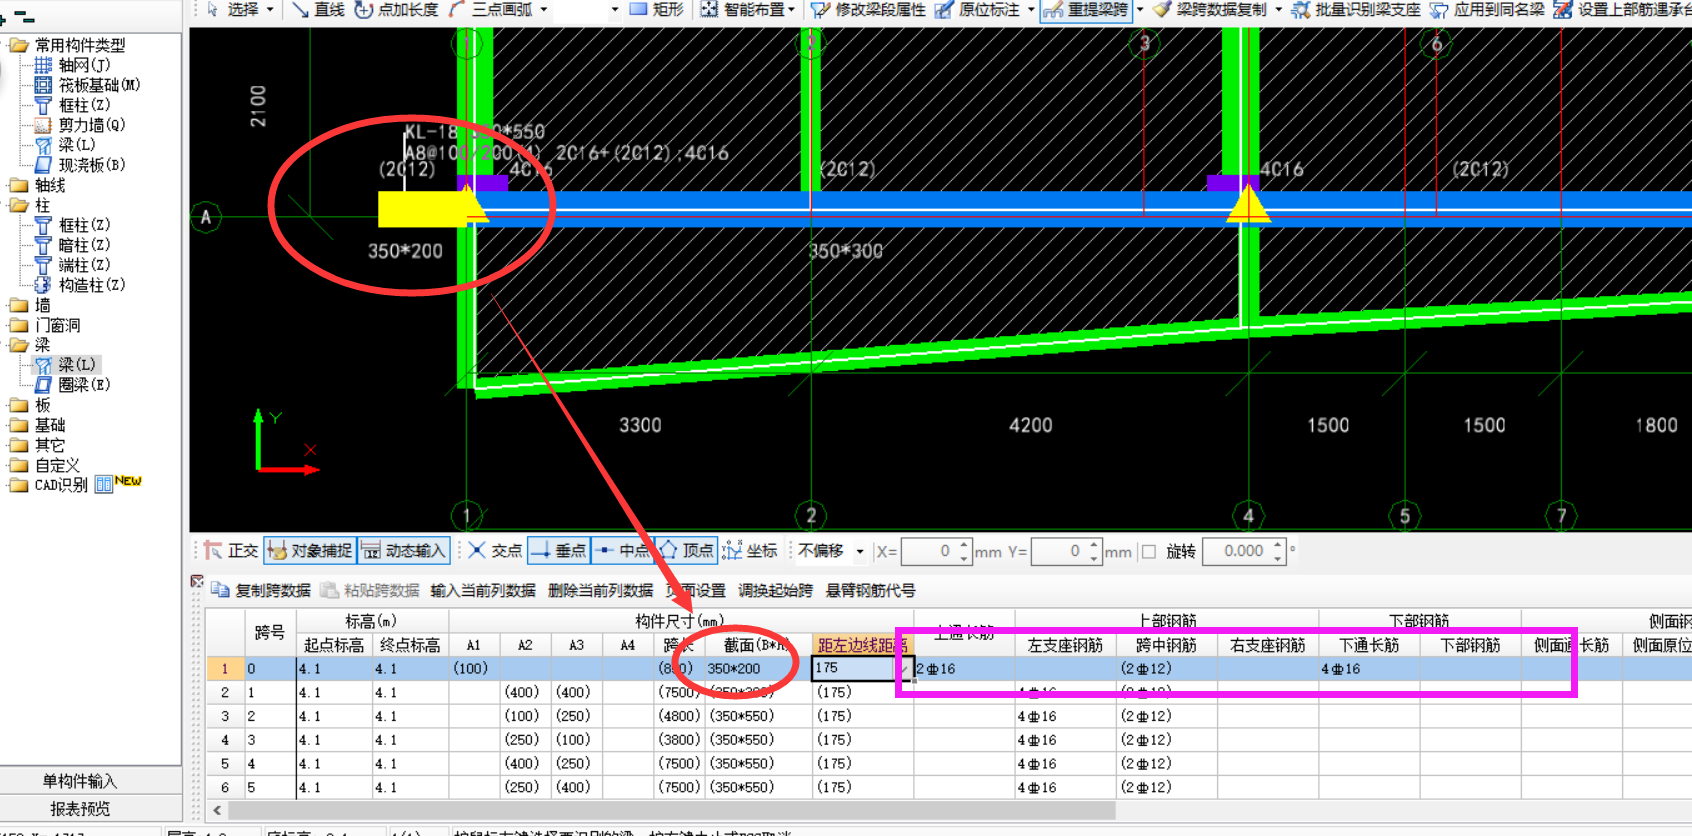Click 截面 cell 350*200 in row 1
The image size is (1692, 836).
tap(758, 668)
